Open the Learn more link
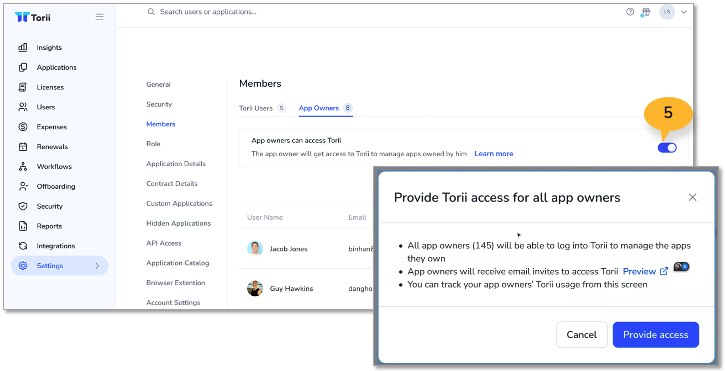The width and height of the screenshot is (725, 371). click(494, 154)
